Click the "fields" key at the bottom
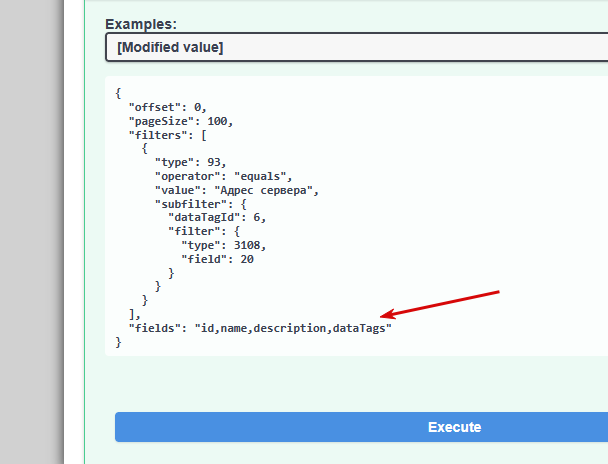This screenshot has height=464, width=608. (155, 328)
